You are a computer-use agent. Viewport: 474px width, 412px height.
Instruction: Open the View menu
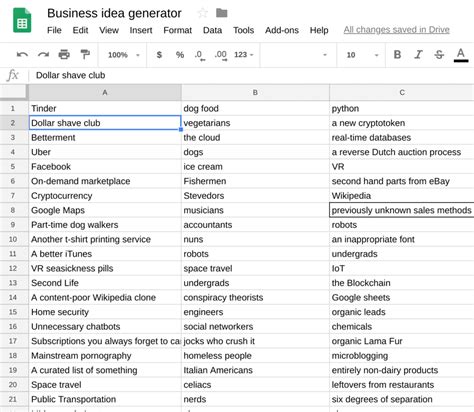pyautogui.click(x=109, y=30)
